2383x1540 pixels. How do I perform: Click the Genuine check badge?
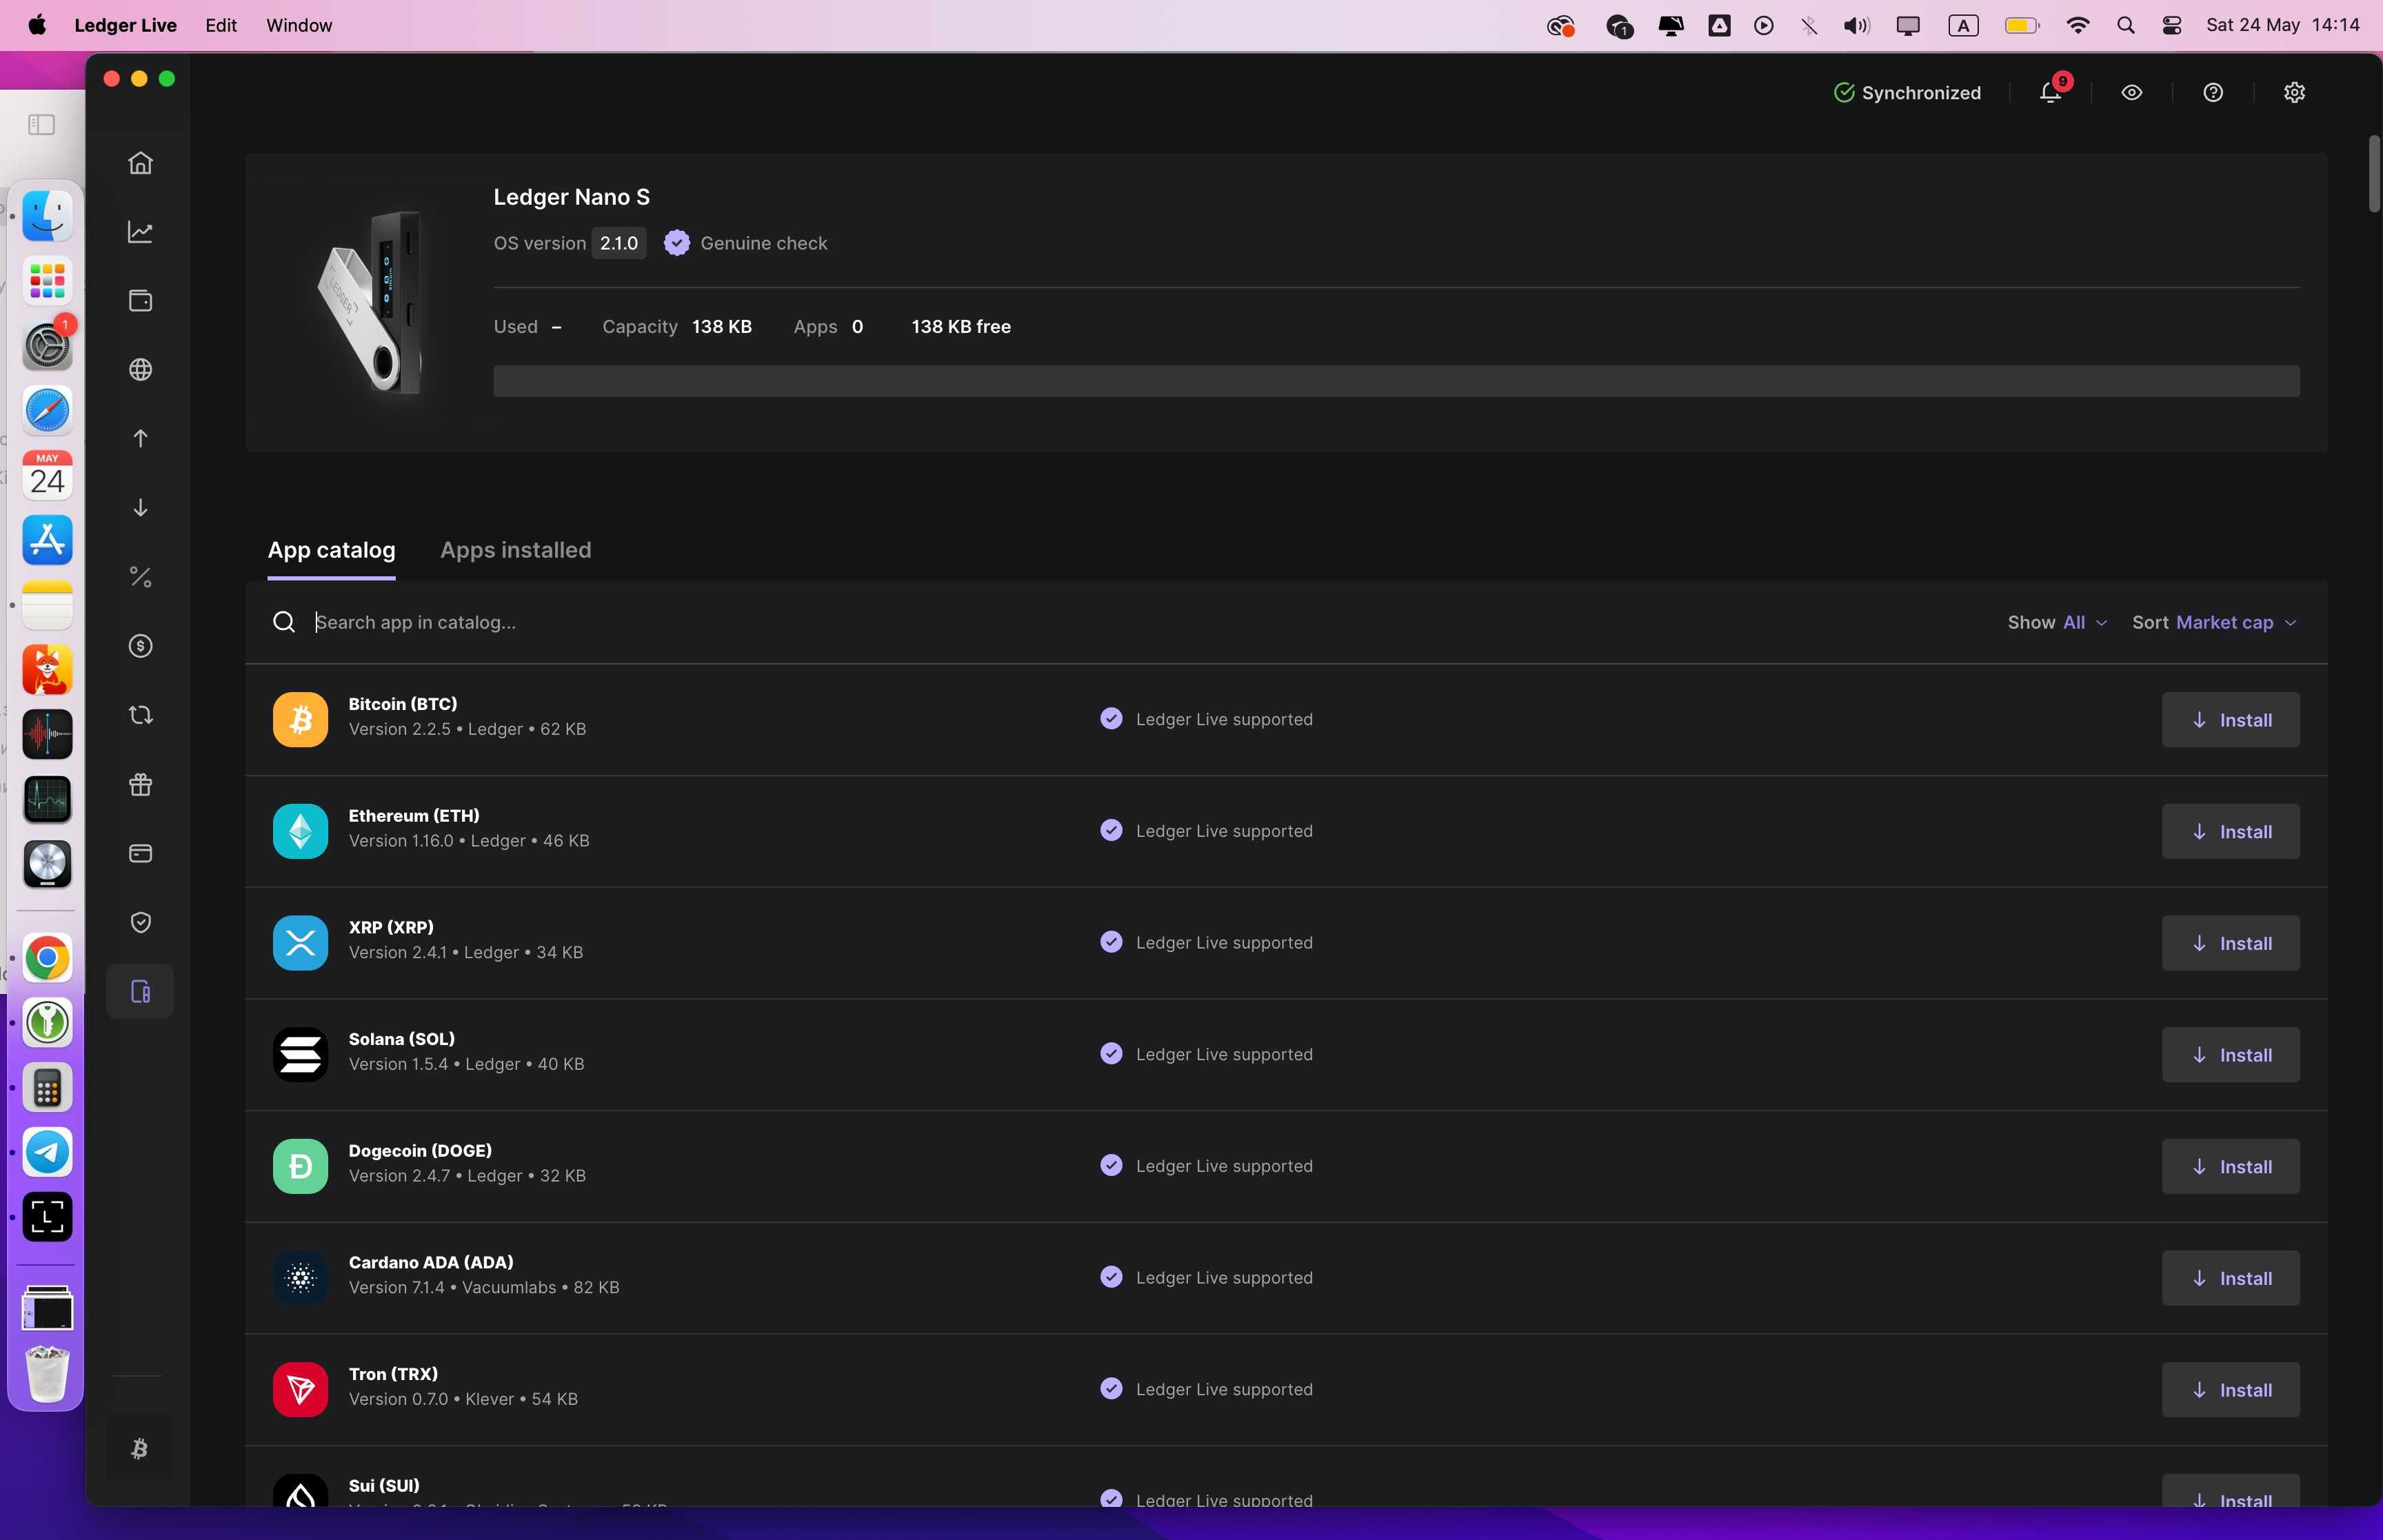[x=745, y=243]
